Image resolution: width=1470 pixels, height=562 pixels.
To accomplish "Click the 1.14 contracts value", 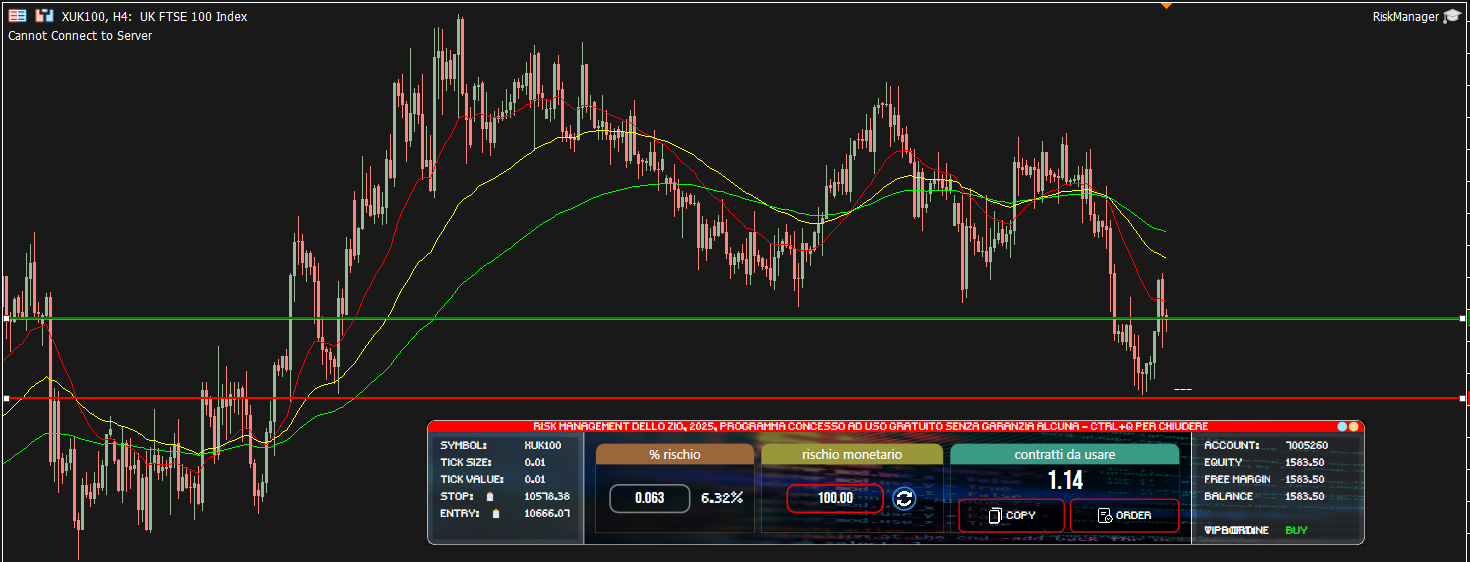I will point(1065,481).
